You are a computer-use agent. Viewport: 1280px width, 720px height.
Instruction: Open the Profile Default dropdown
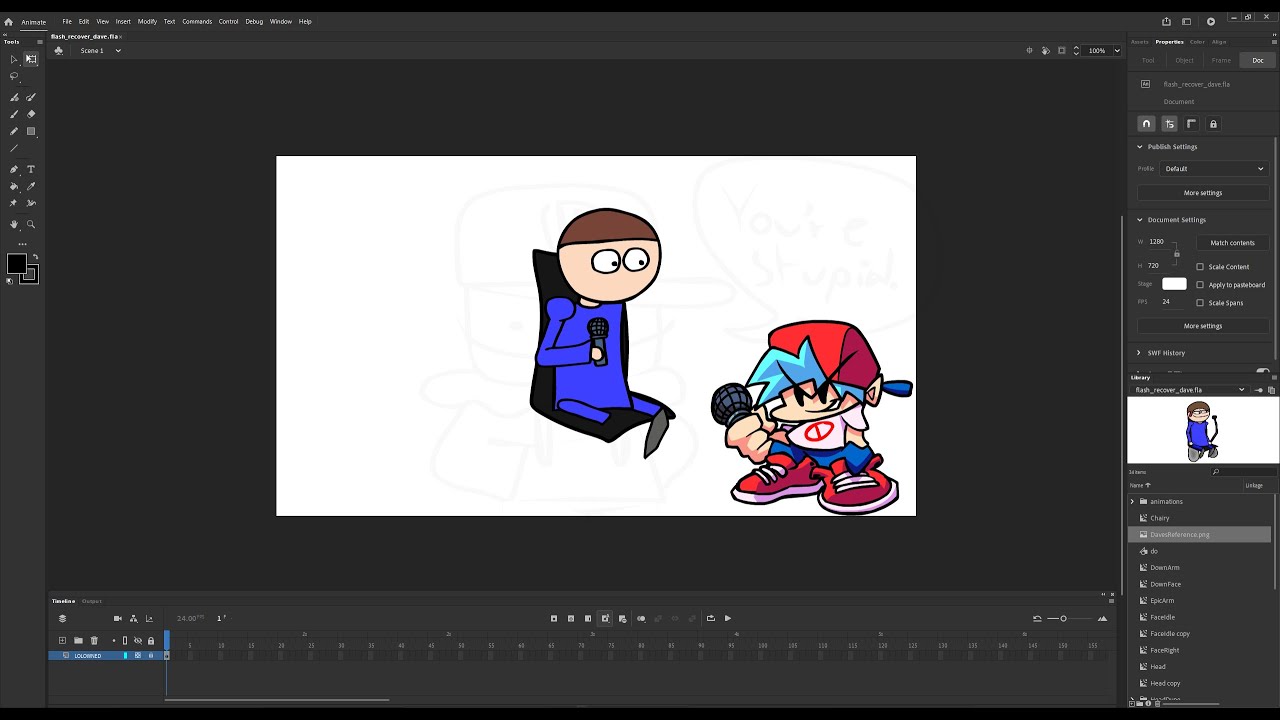[1214, 169]
